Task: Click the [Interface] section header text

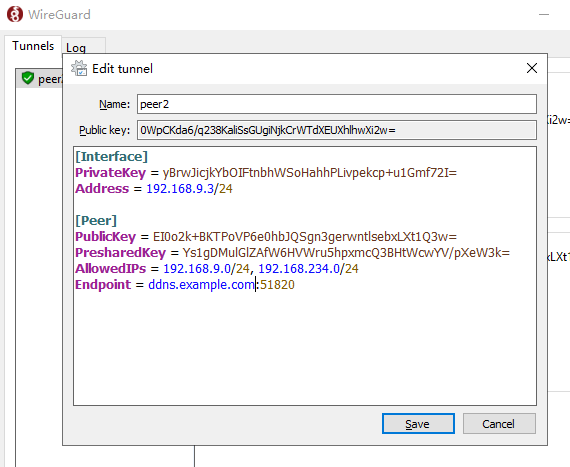Action: 112,157
